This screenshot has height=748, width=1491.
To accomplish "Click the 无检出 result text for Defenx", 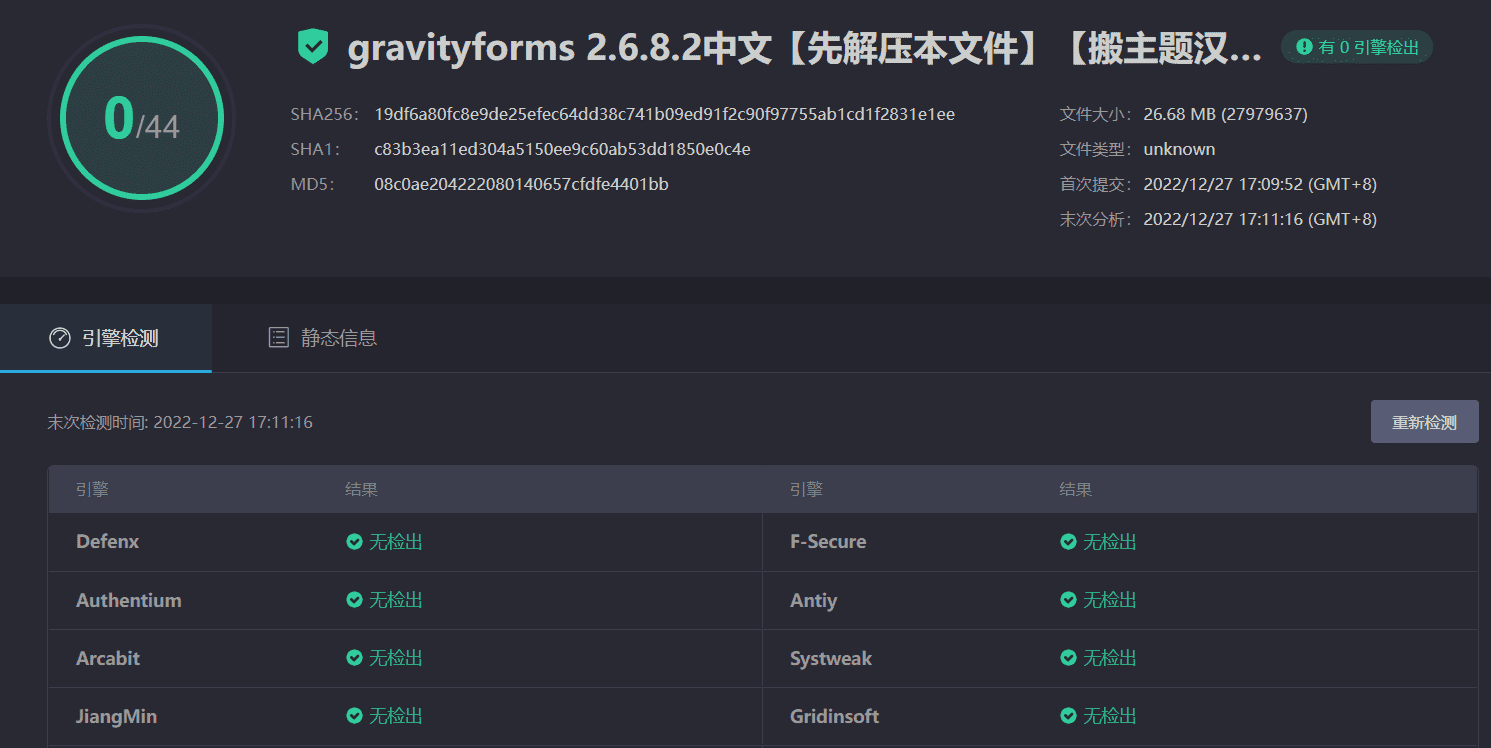I will click(x=396, y=542).
